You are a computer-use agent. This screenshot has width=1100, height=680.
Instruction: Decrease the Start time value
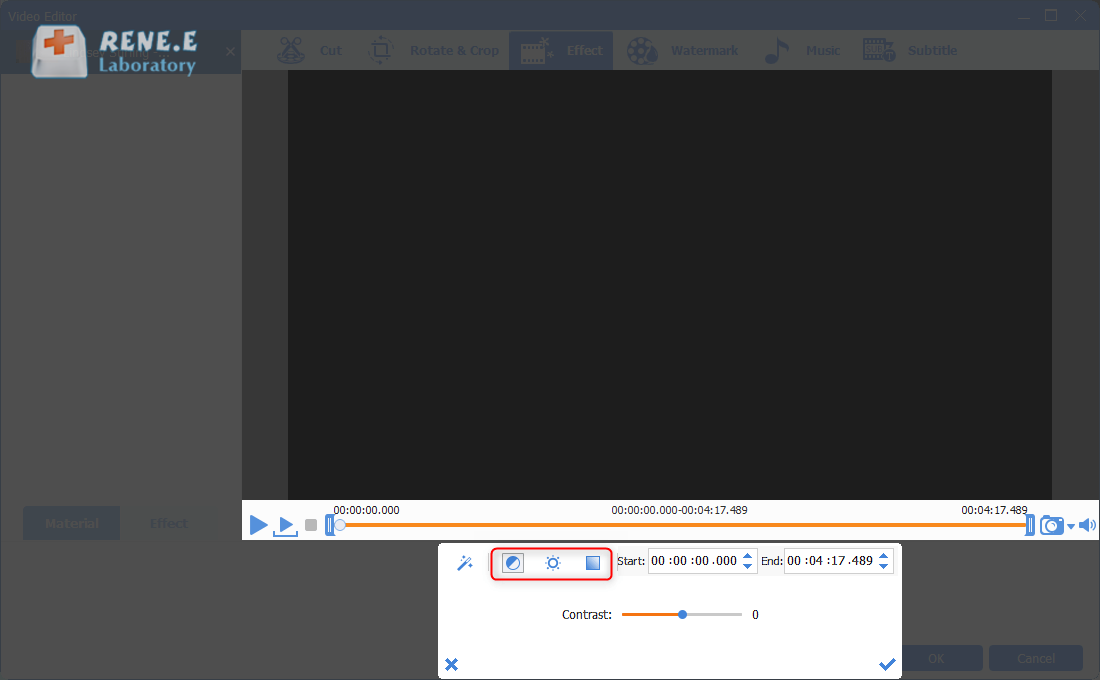[748, 566]
